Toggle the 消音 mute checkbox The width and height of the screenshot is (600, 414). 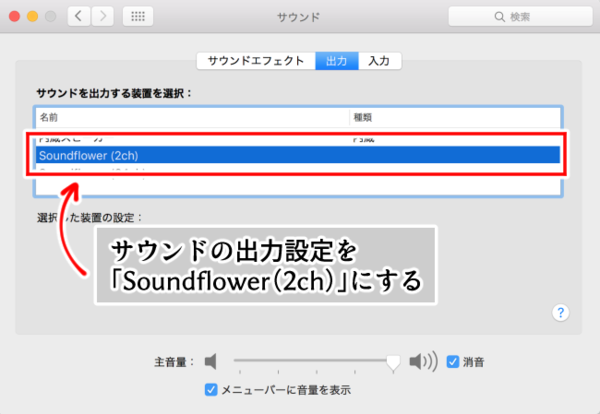453,362
